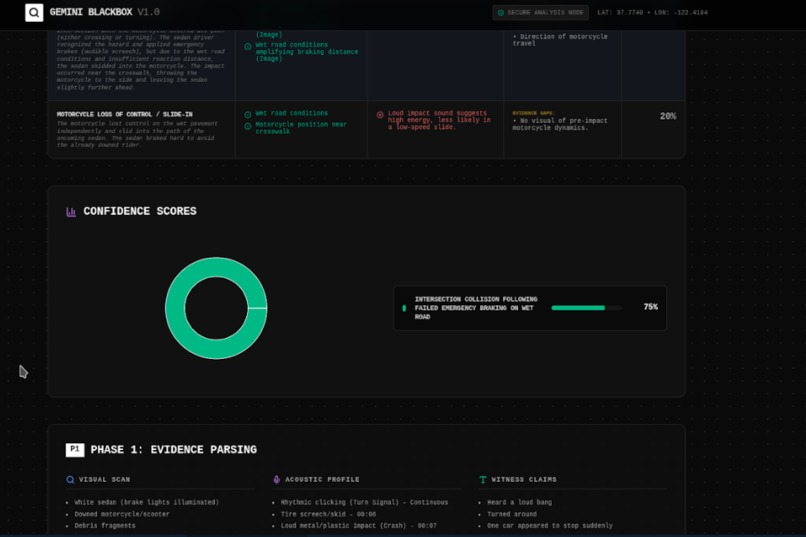The width and height of the screenshot is (806, 537).
Task: Click 'Heard a loud bang' witness claim
Action: click(x=520, y=502)
